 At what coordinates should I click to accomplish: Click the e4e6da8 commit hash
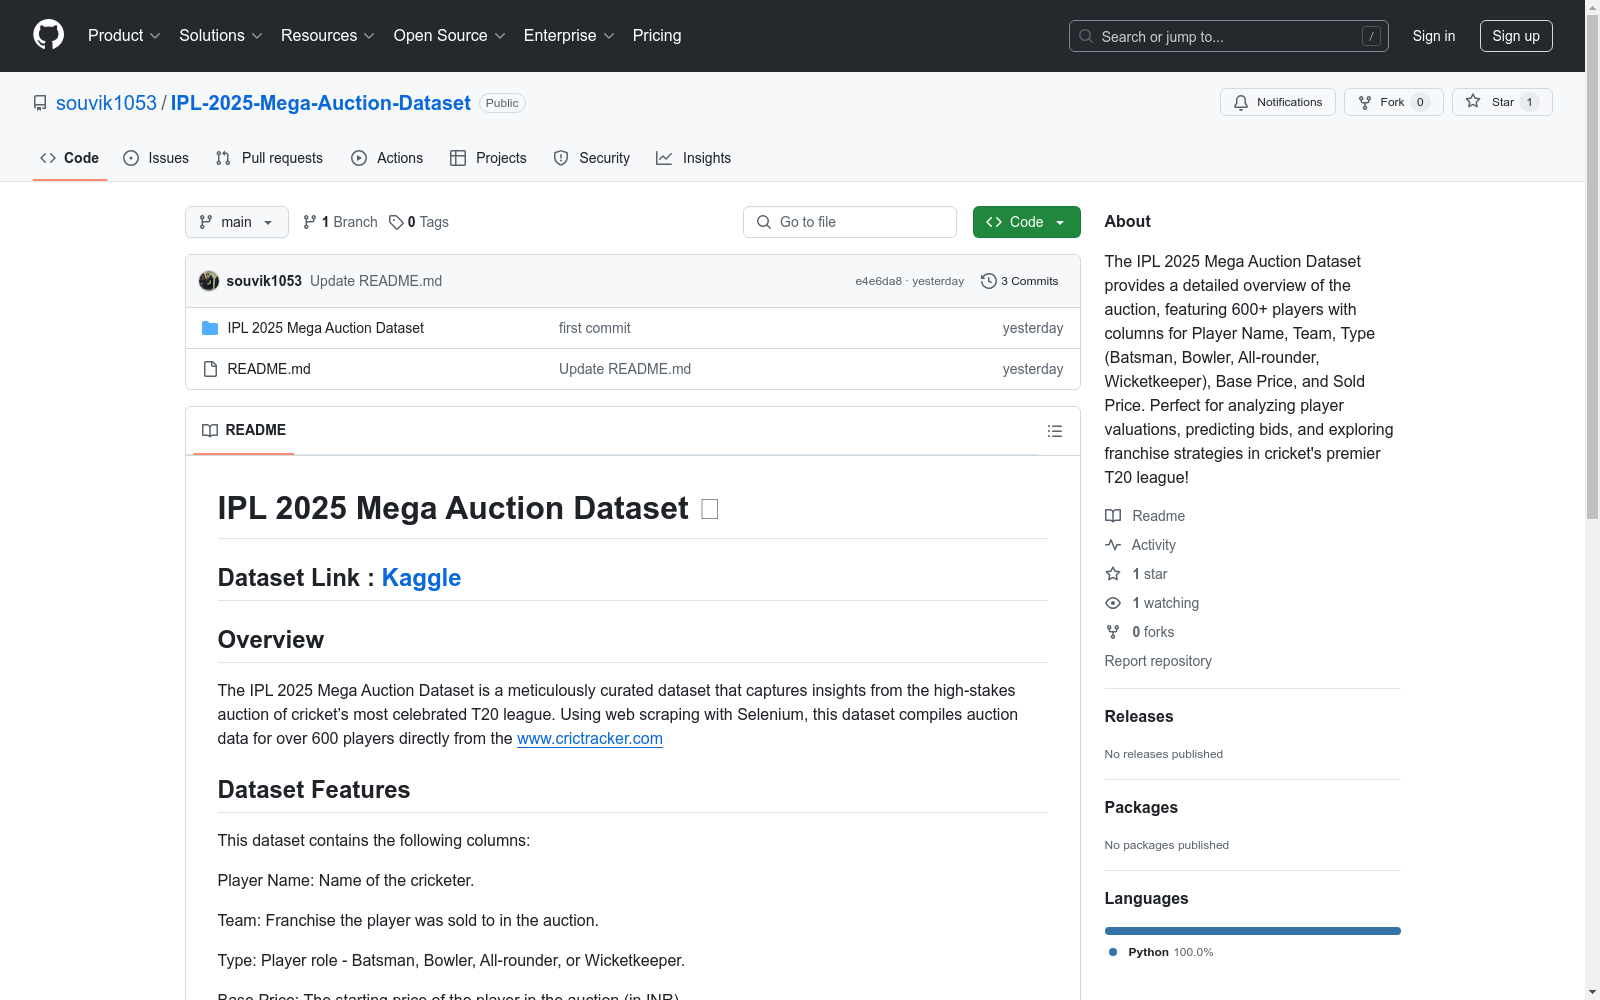coord(878,281)
